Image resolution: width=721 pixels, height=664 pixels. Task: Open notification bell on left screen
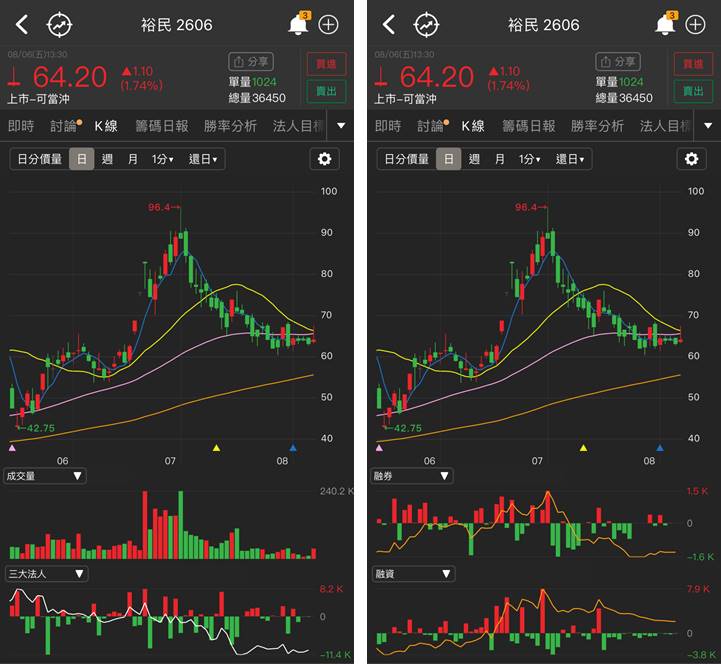pyautogui.click(x=299, y=23)
